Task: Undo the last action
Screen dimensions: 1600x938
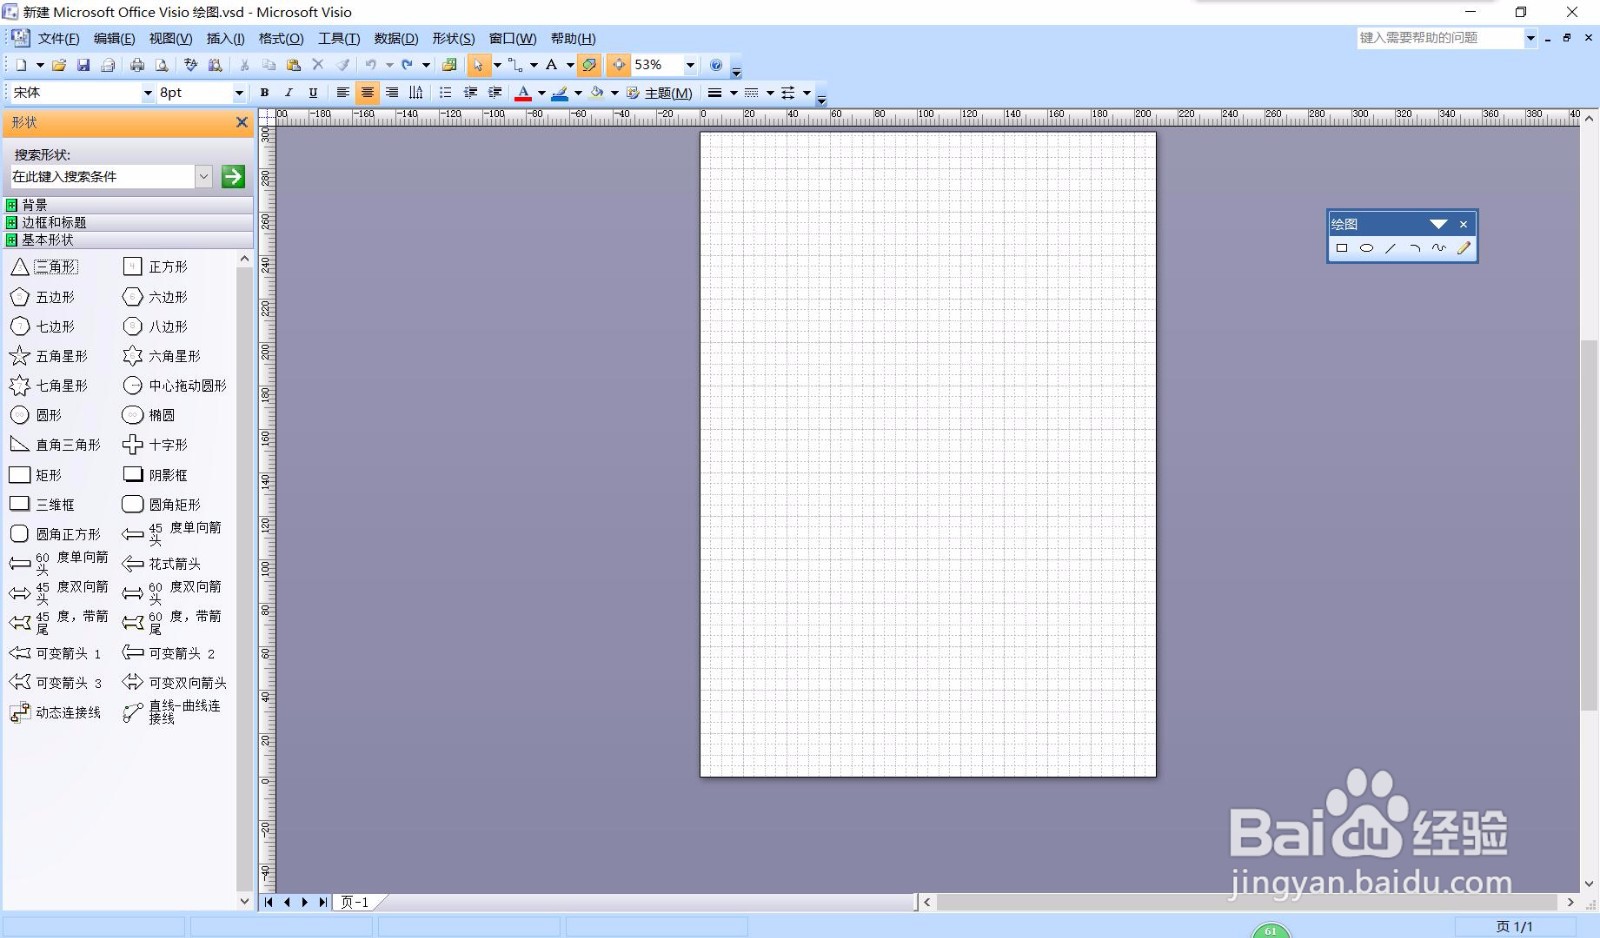Action: click(x=371, y=65)
